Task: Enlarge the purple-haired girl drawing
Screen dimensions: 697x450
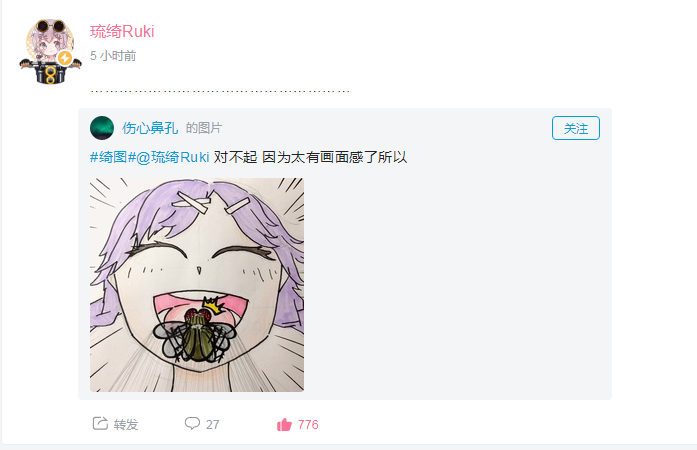Action: (197, 285)
